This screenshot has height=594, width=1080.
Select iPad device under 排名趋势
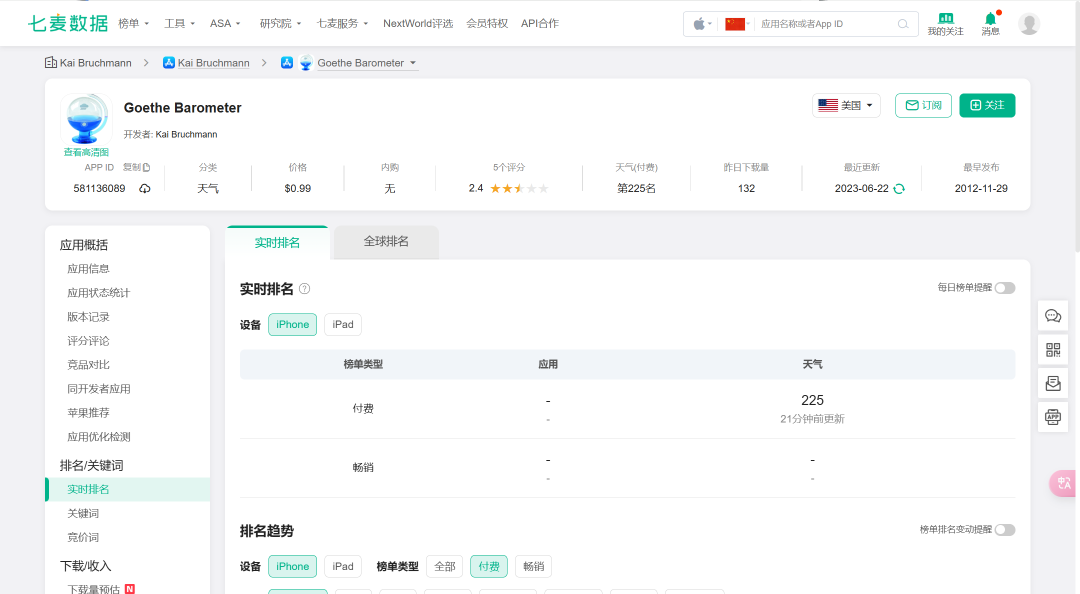pyautogui.click(x=343, y=566)
